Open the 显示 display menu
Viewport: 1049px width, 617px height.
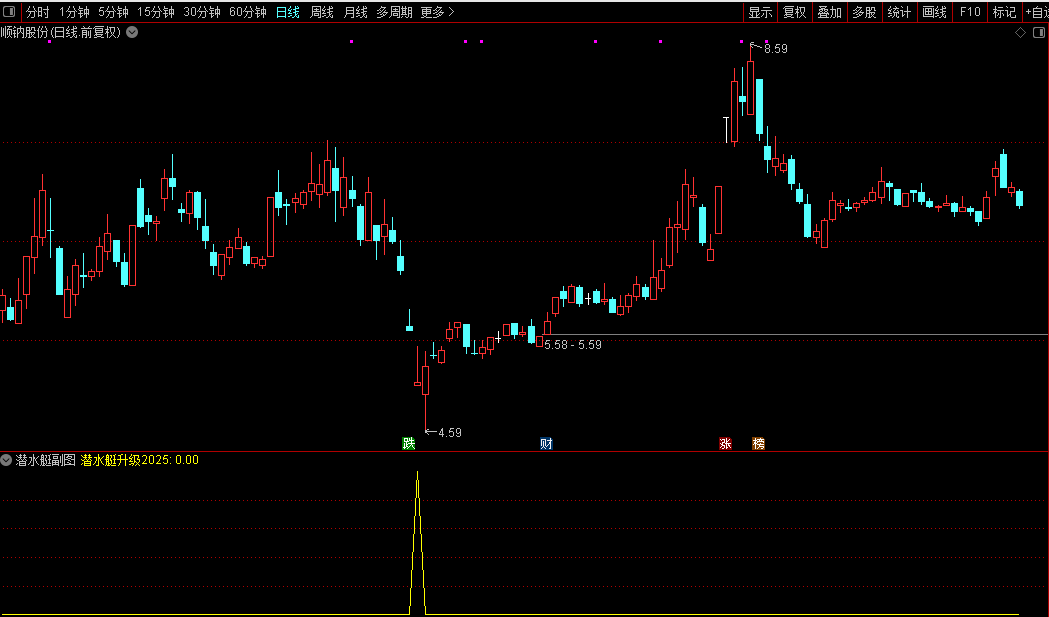(x=760, y=12)
